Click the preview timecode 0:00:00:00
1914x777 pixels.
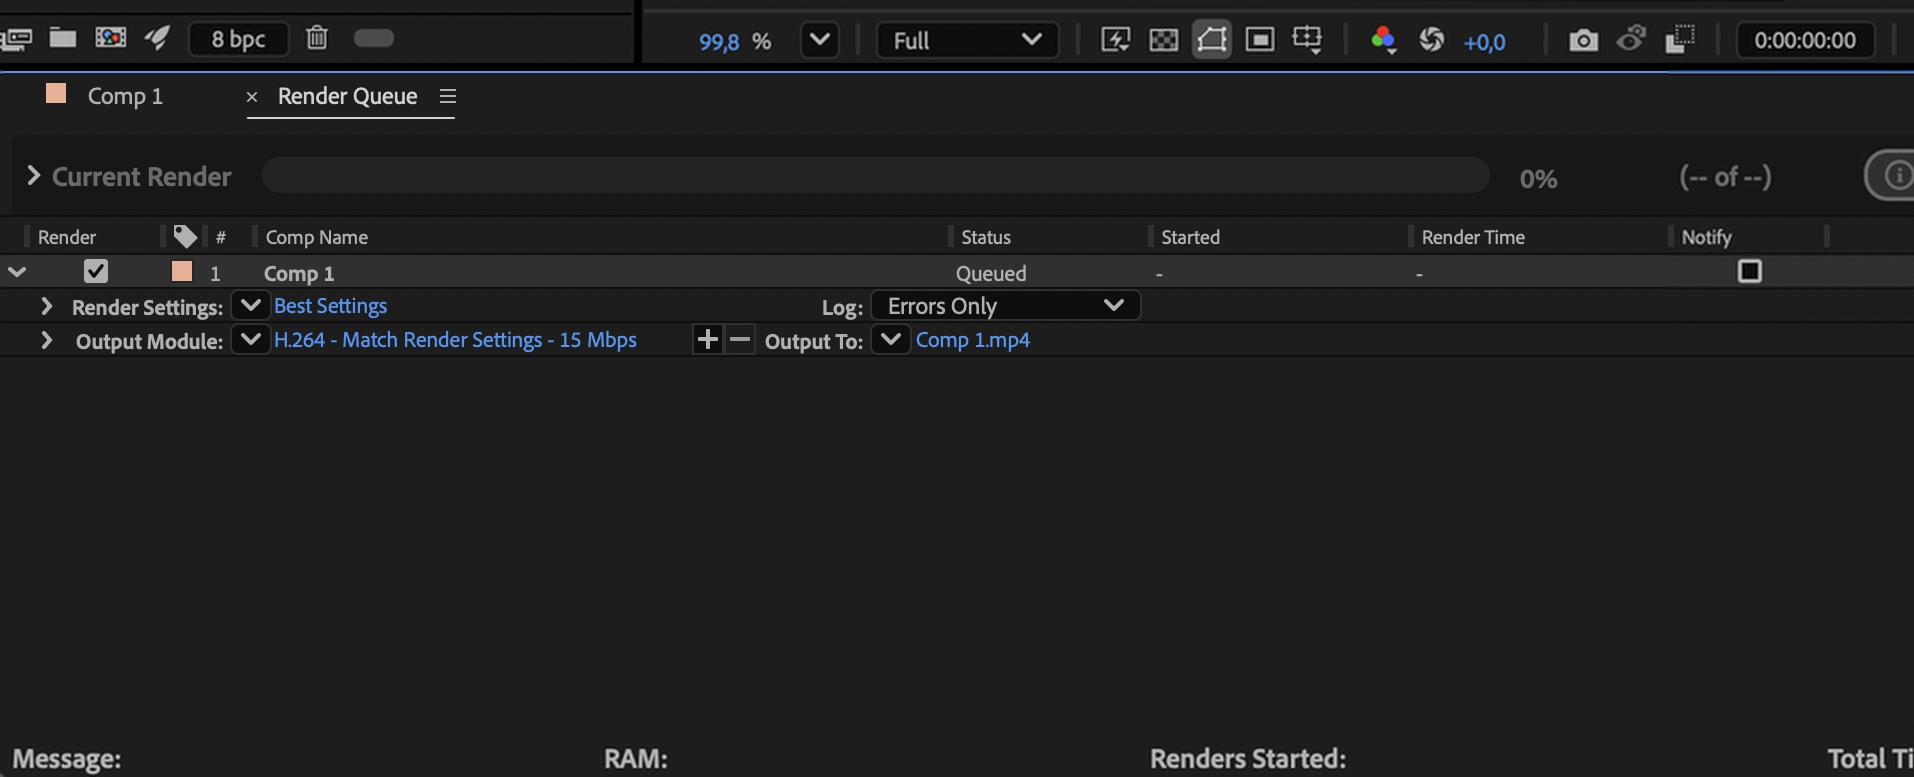tap(1805, 40)
